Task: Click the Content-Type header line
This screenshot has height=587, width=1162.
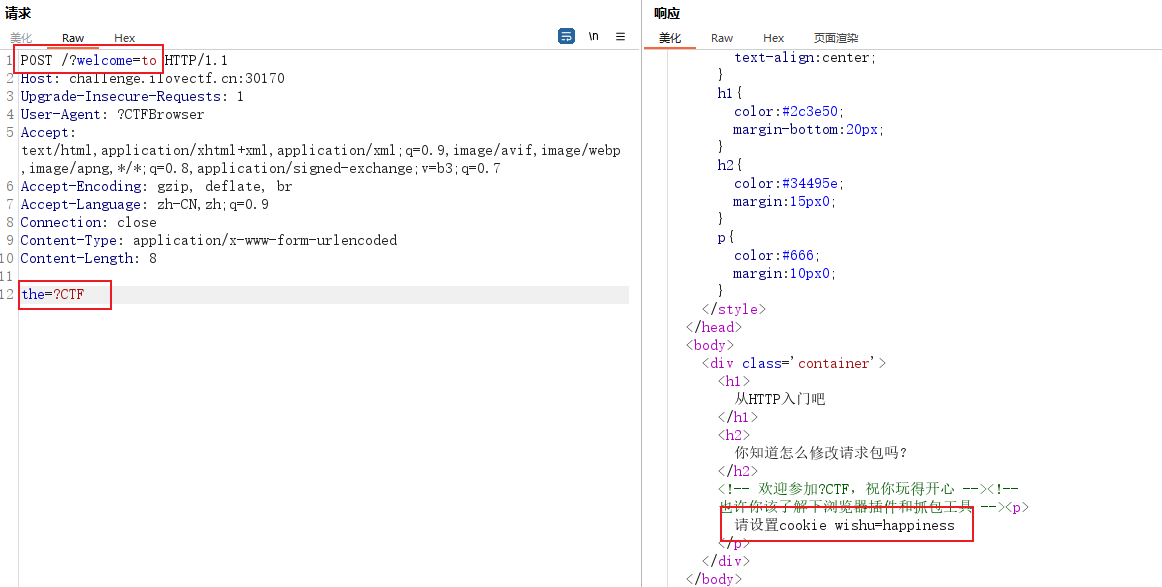Action: (208, 240)
